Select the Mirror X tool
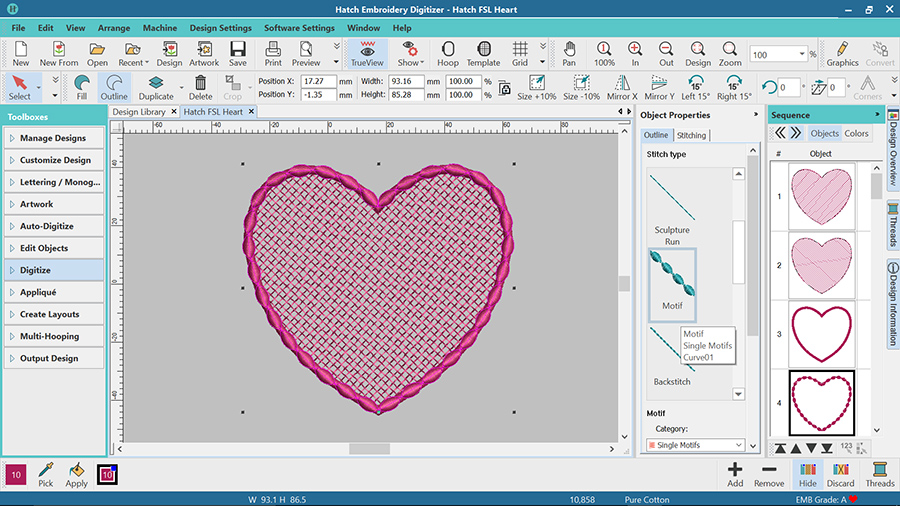The image size is (900, 506). click(x=621, y=87)
